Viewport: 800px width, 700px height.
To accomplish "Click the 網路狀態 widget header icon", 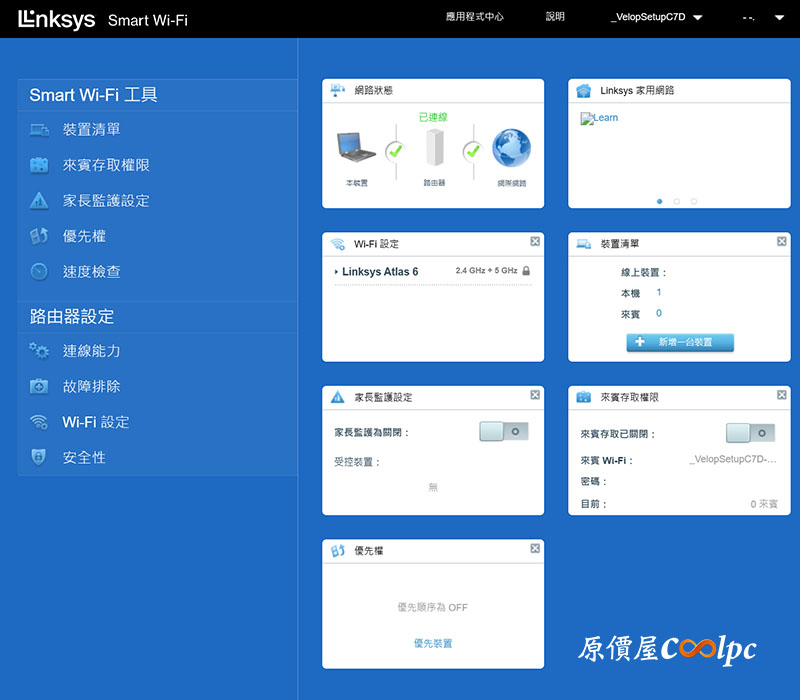I will click(338, 90).
